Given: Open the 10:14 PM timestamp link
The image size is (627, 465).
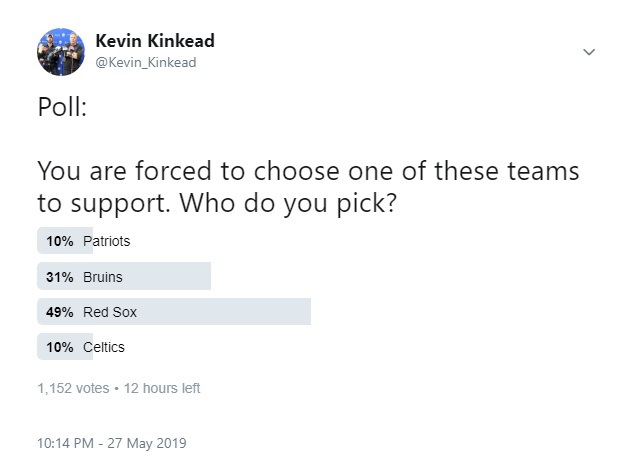Looking at the screenshot, I should click(x=67, y=442).
